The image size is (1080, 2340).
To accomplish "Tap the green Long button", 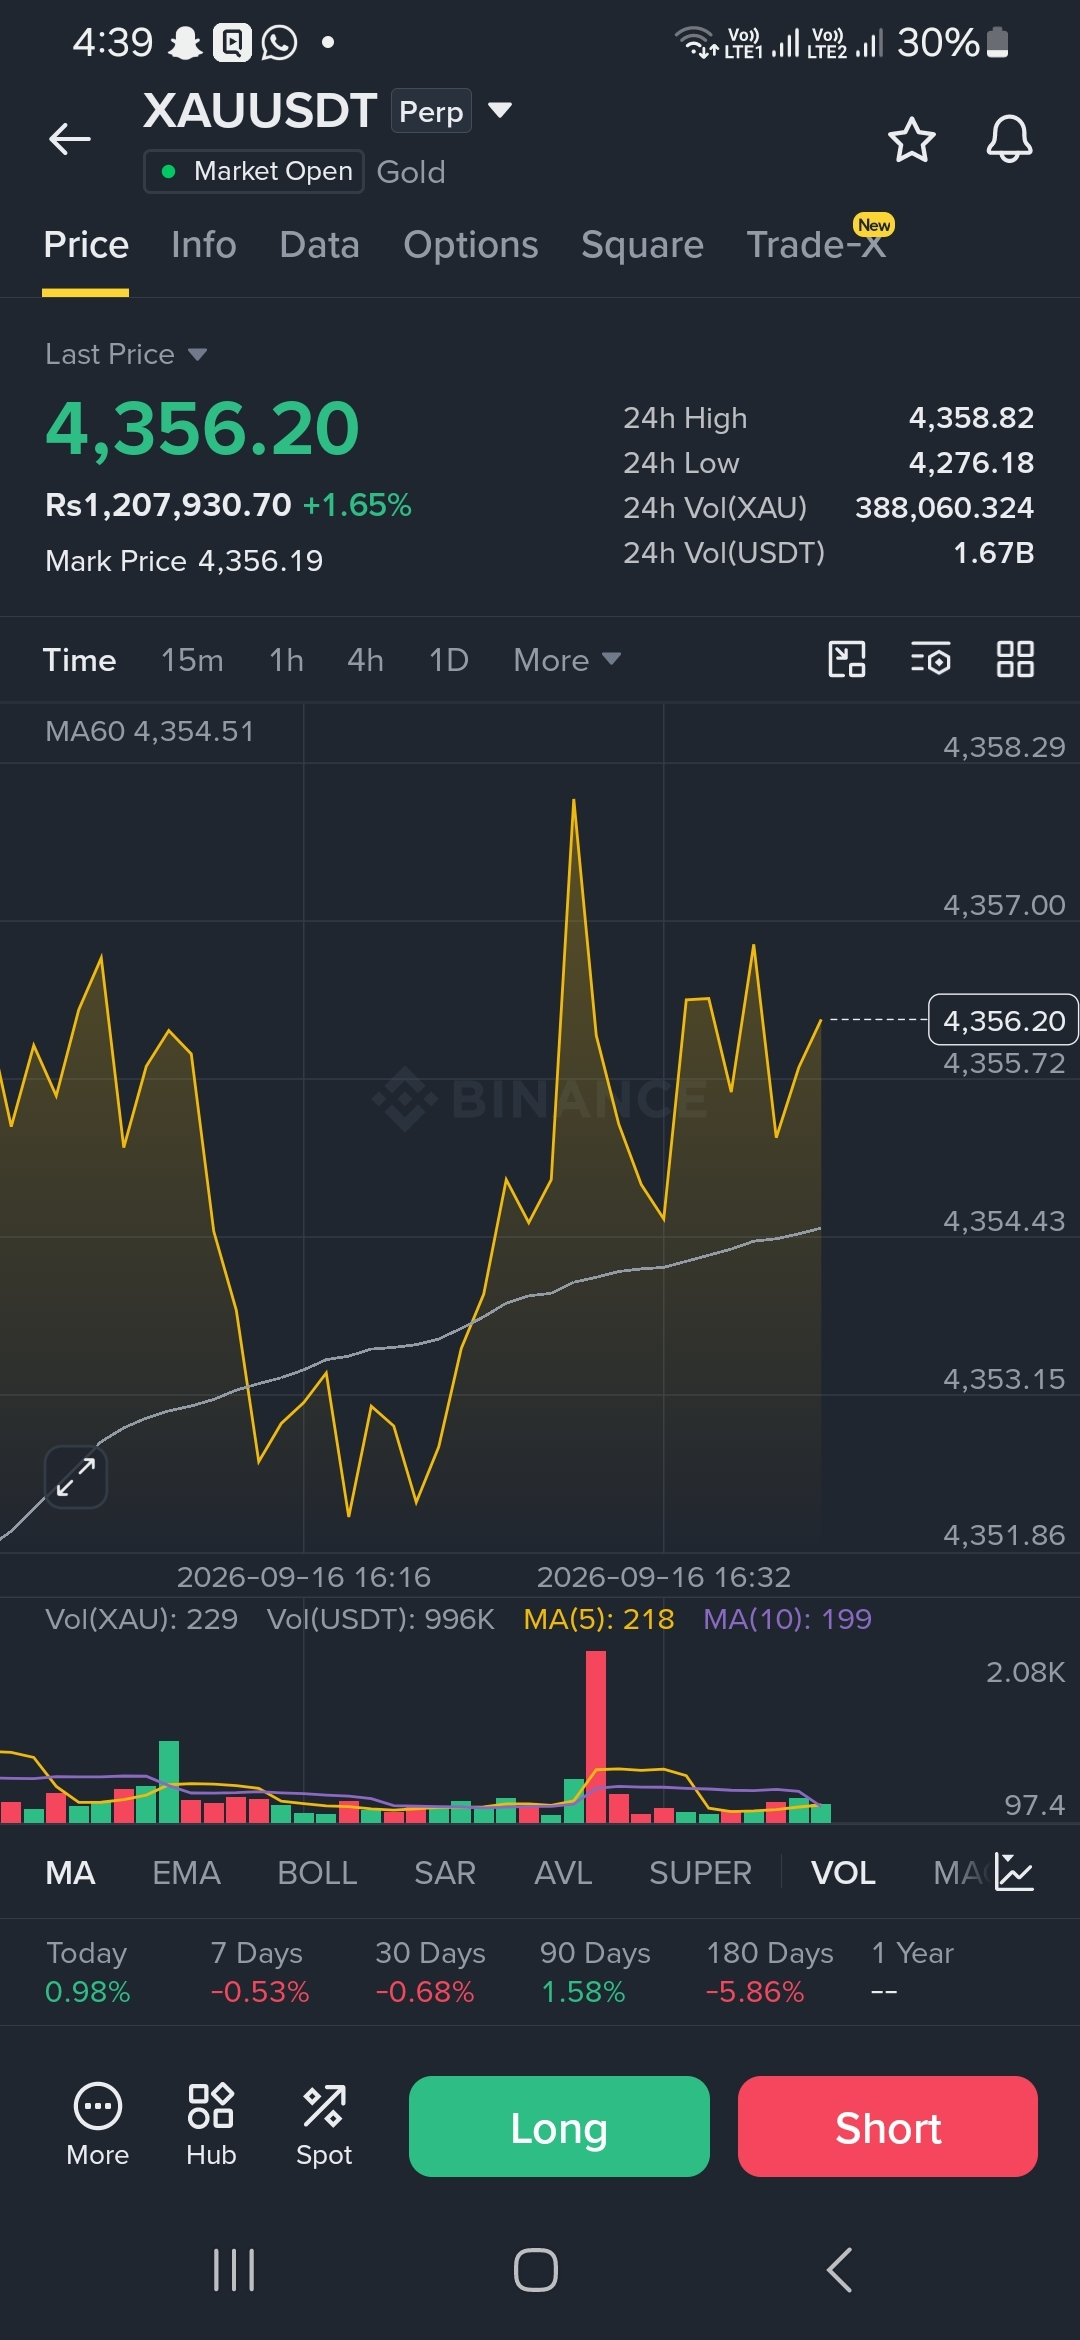I will [x=559, y=2127].
